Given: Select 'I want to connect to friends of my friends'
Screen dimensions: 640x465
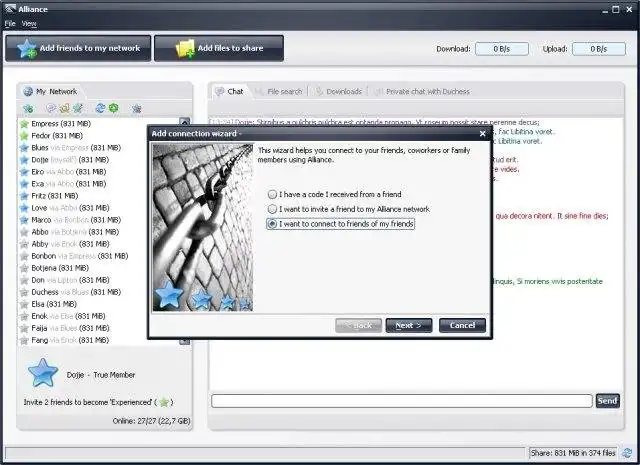Looking at the screenshot, I should point(340,224).
